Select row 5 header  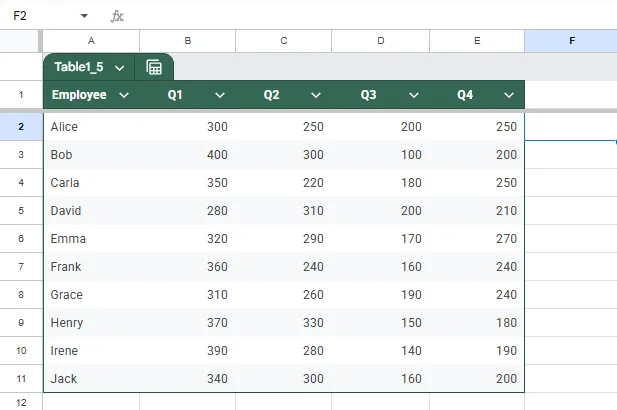coord(21,211)
